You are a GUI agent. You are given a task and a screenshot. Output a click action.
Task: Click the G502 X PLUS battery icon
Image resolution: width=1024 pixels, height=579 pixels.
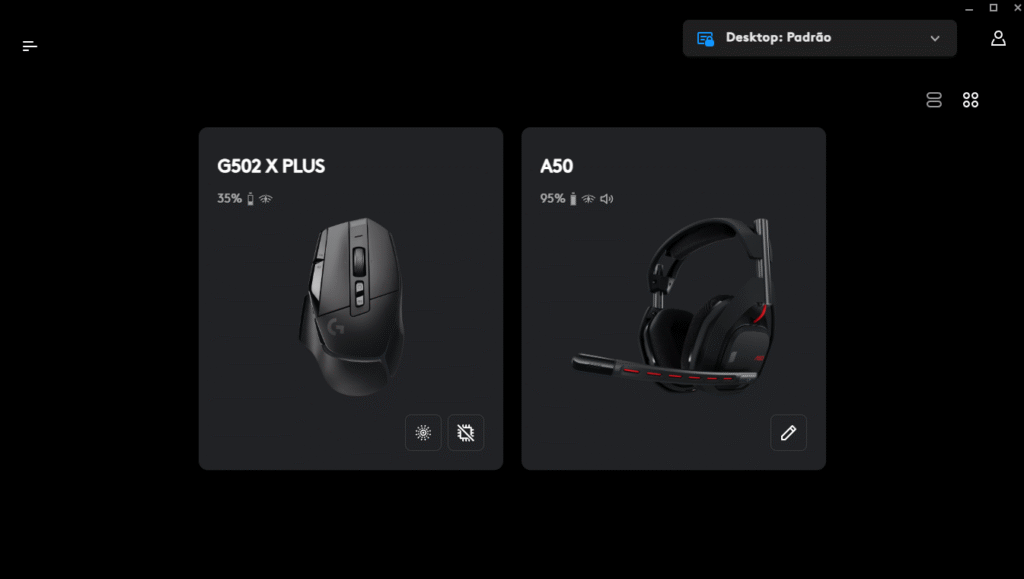click(x=250, y=199)
